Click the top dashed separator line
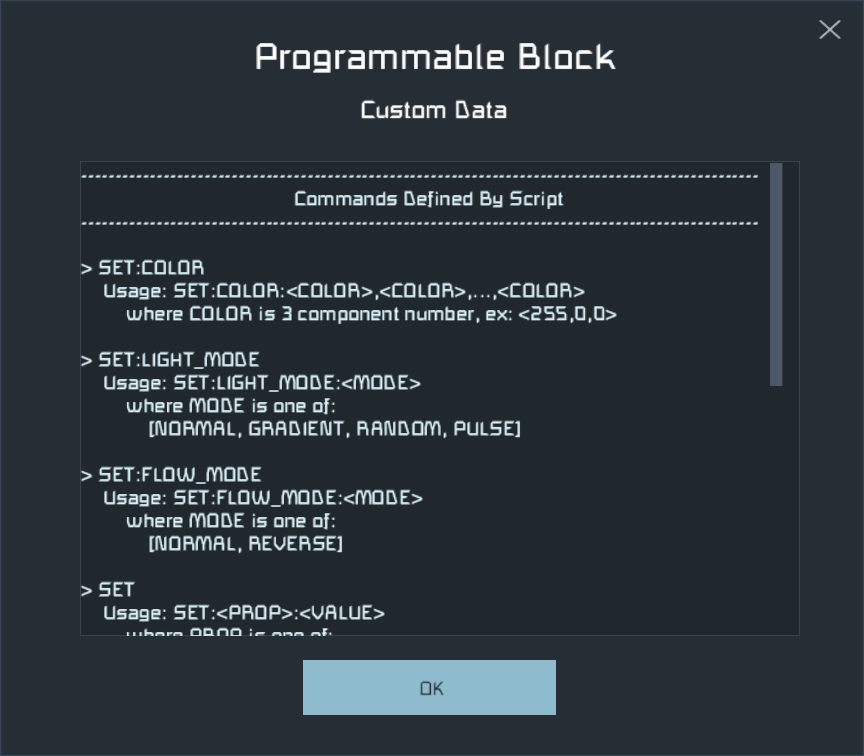The height and width of the screenshot is (756, 864). point(420,176)
